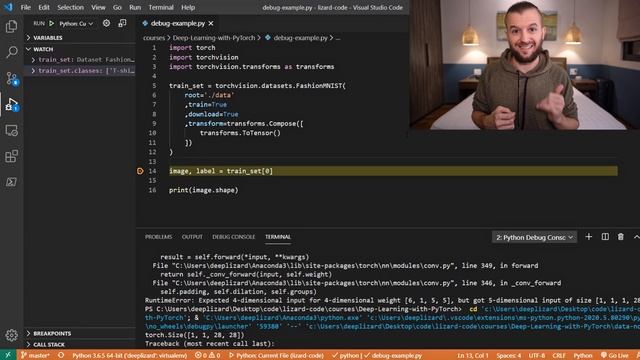Image resolution: width=640 pixels, height=360 pixels.
Task: Split the terminal panel
Action: [x=605, y=237]
